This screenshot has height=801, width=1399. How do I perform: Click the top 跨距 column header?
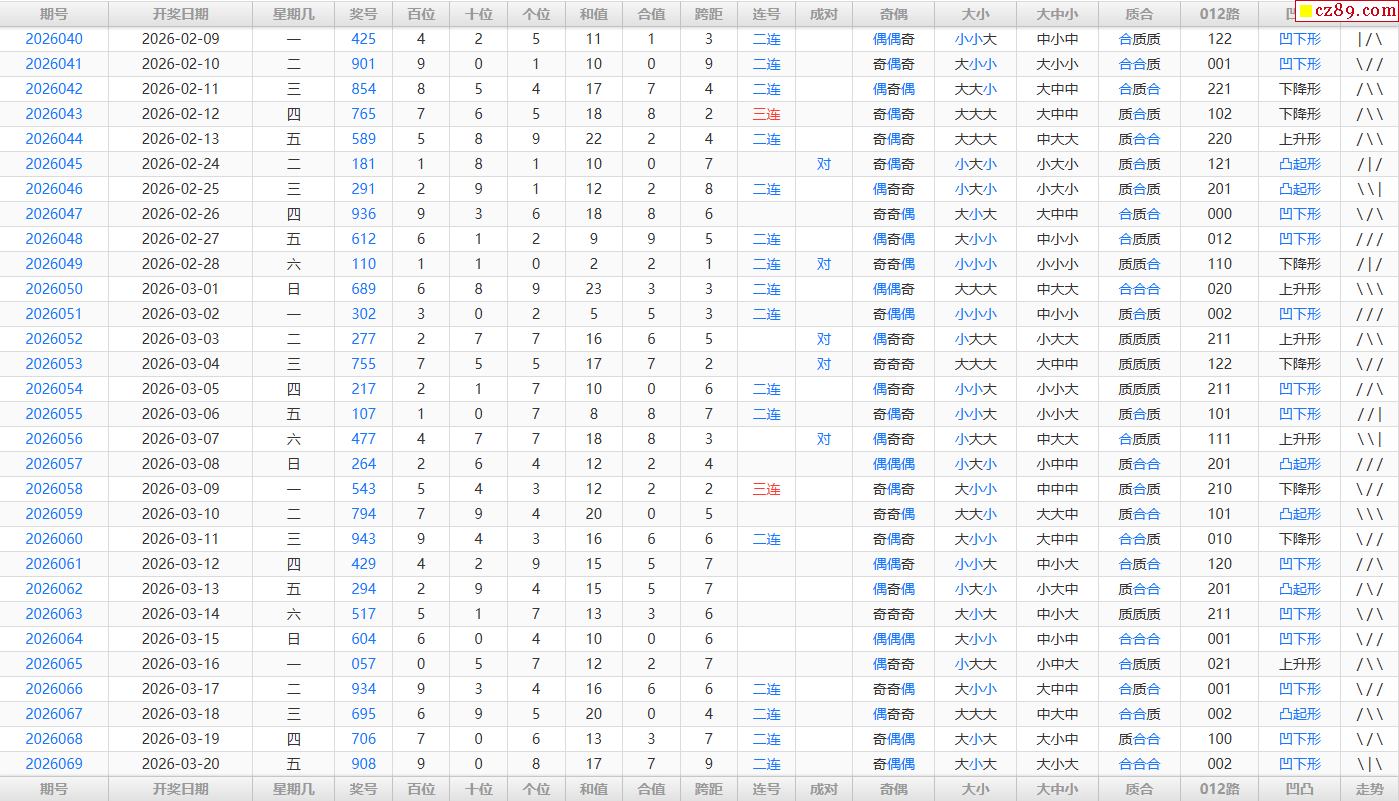(708, 14)
